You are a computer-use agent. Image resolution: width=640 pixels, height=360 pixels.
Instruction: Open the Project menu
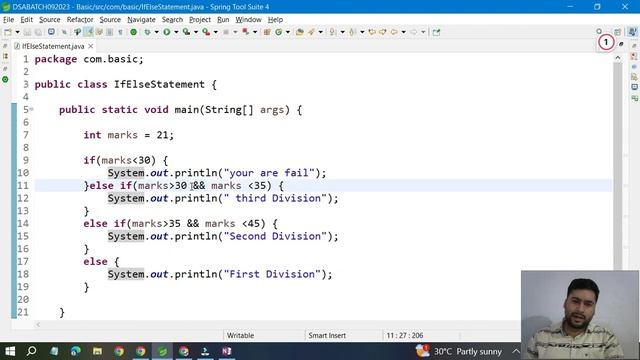(200, 20)
